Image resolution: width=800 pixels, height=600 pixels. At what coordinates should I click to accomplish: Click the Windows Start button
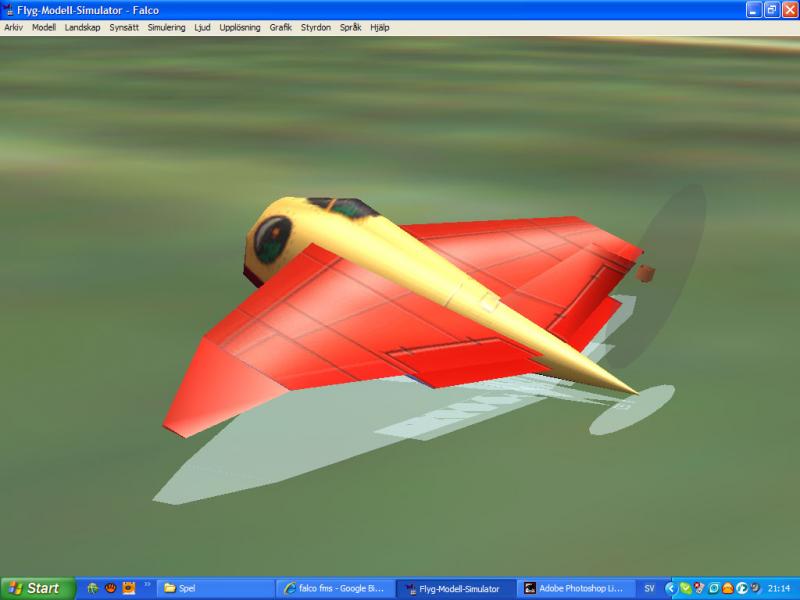pos(37,589)
